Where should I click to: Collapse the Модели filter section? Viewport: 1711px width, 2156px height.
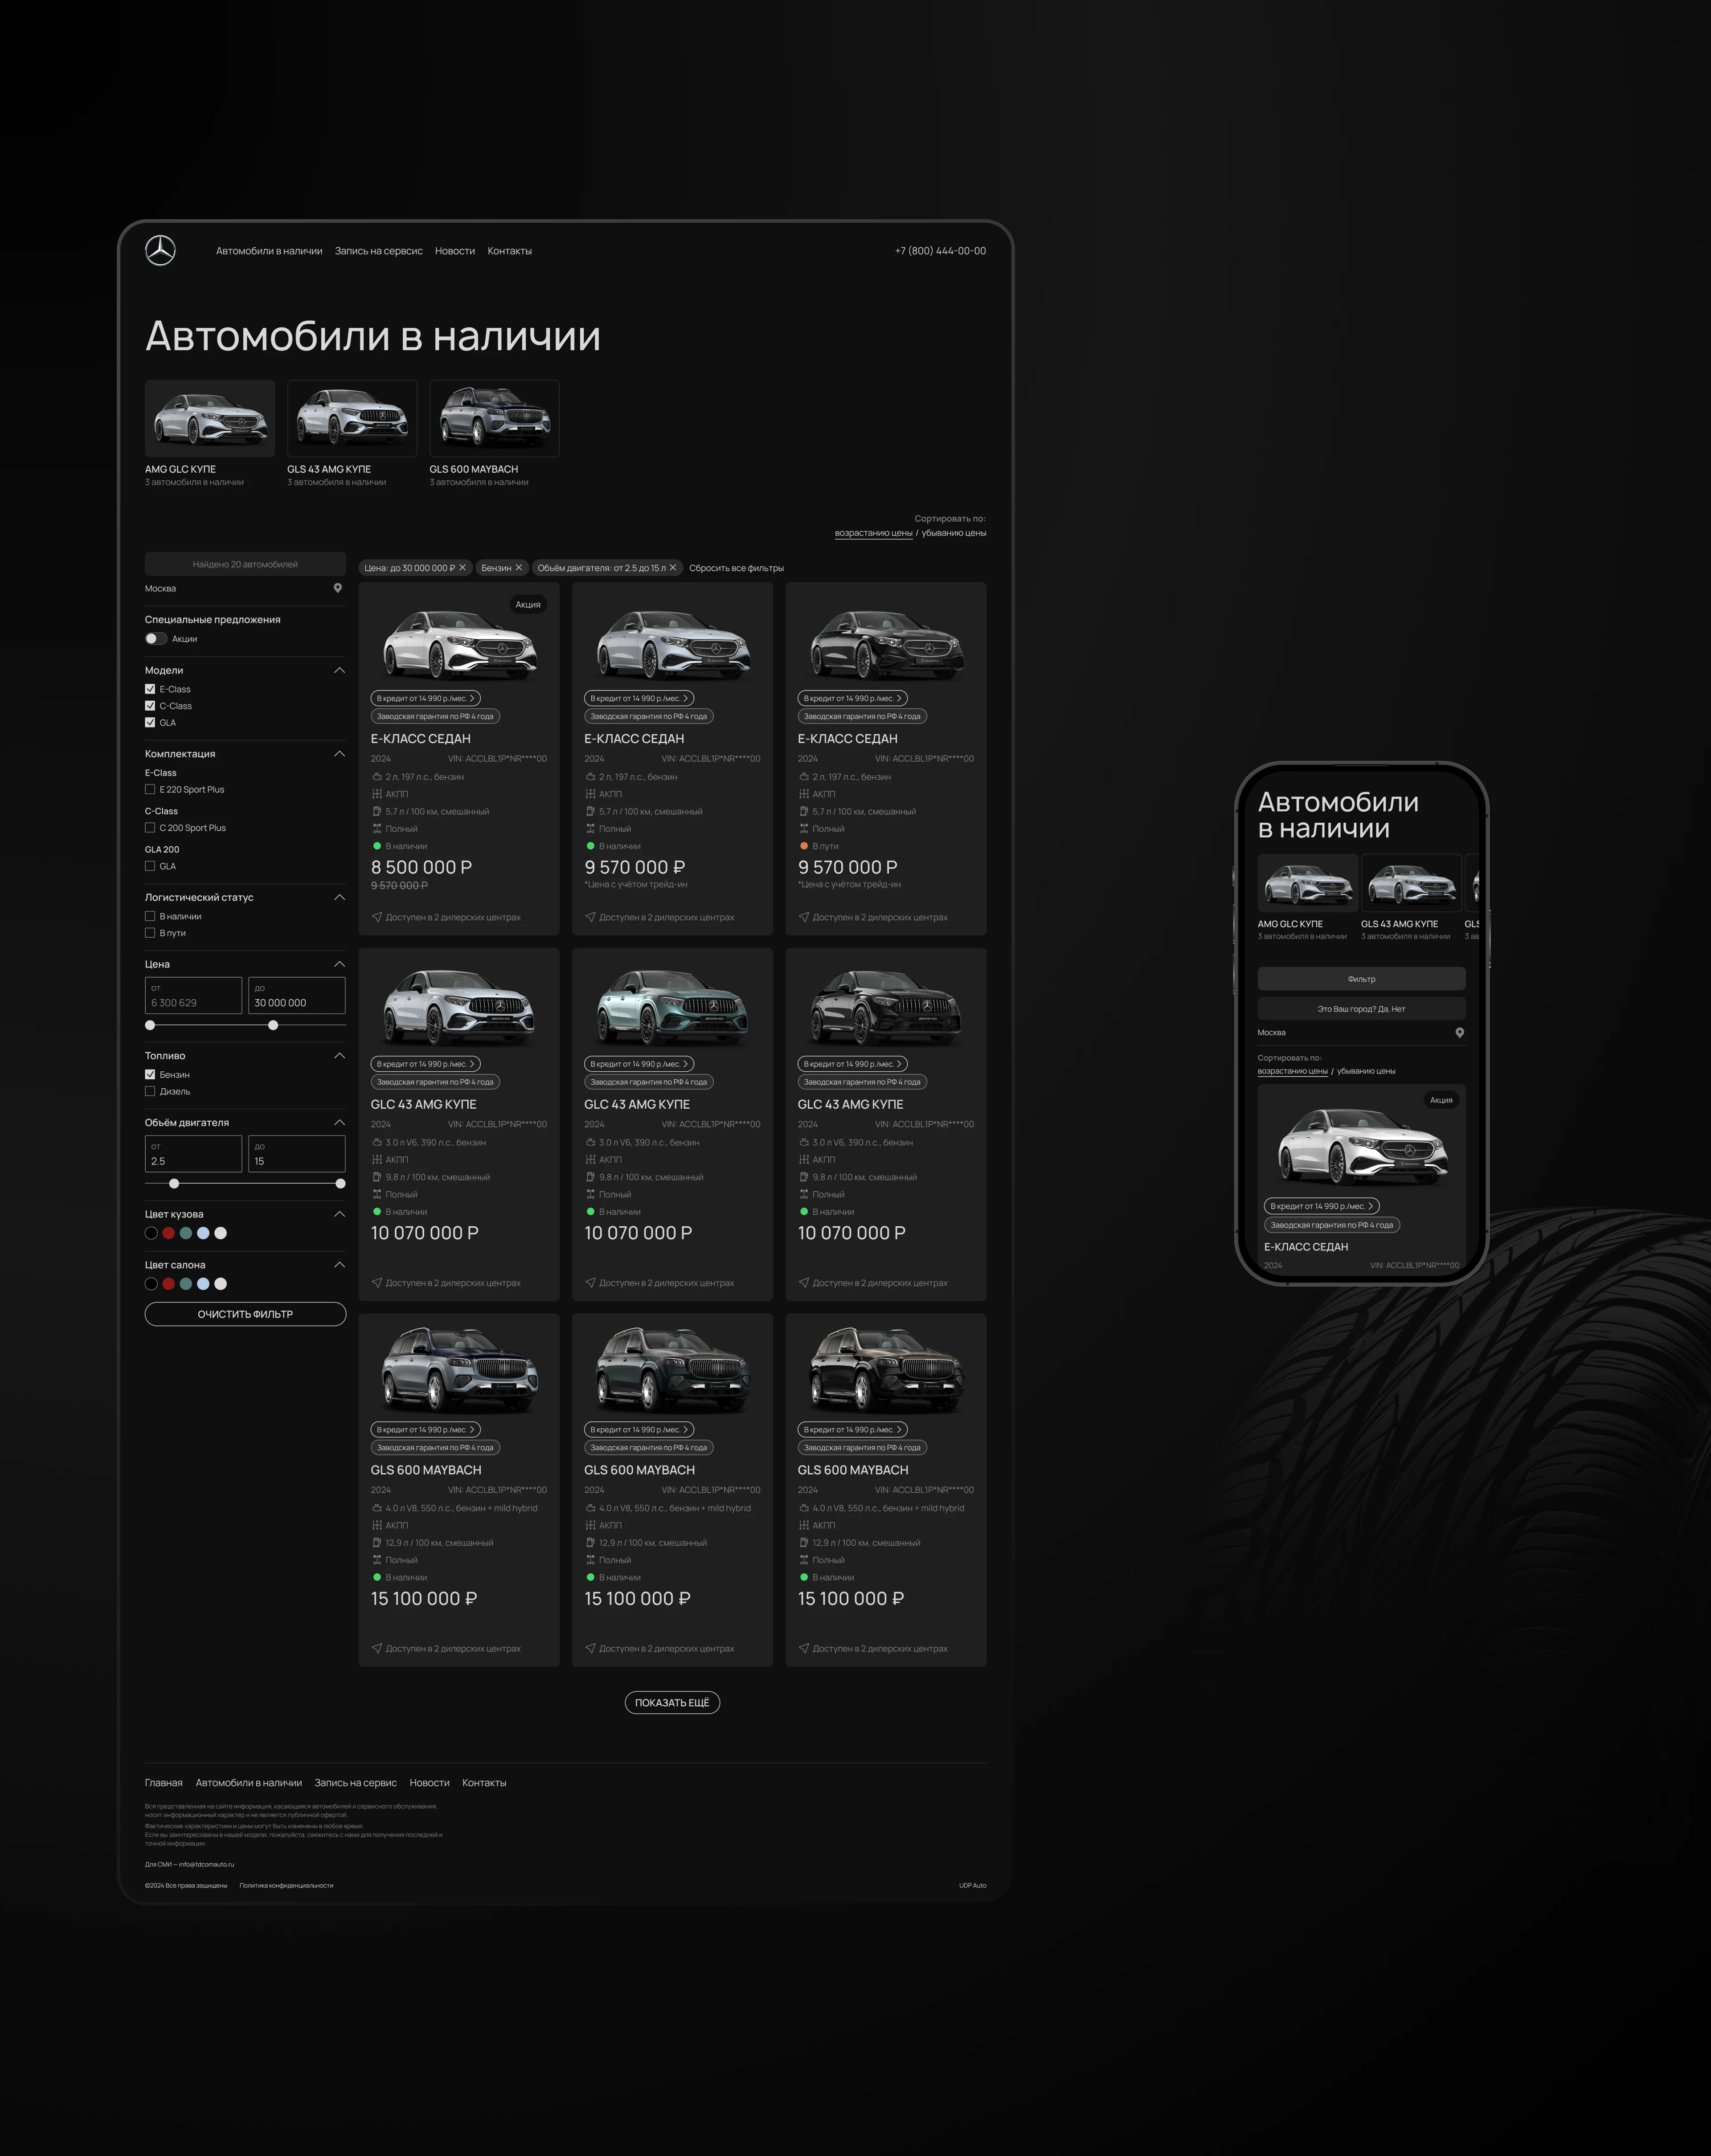[340, 671]
